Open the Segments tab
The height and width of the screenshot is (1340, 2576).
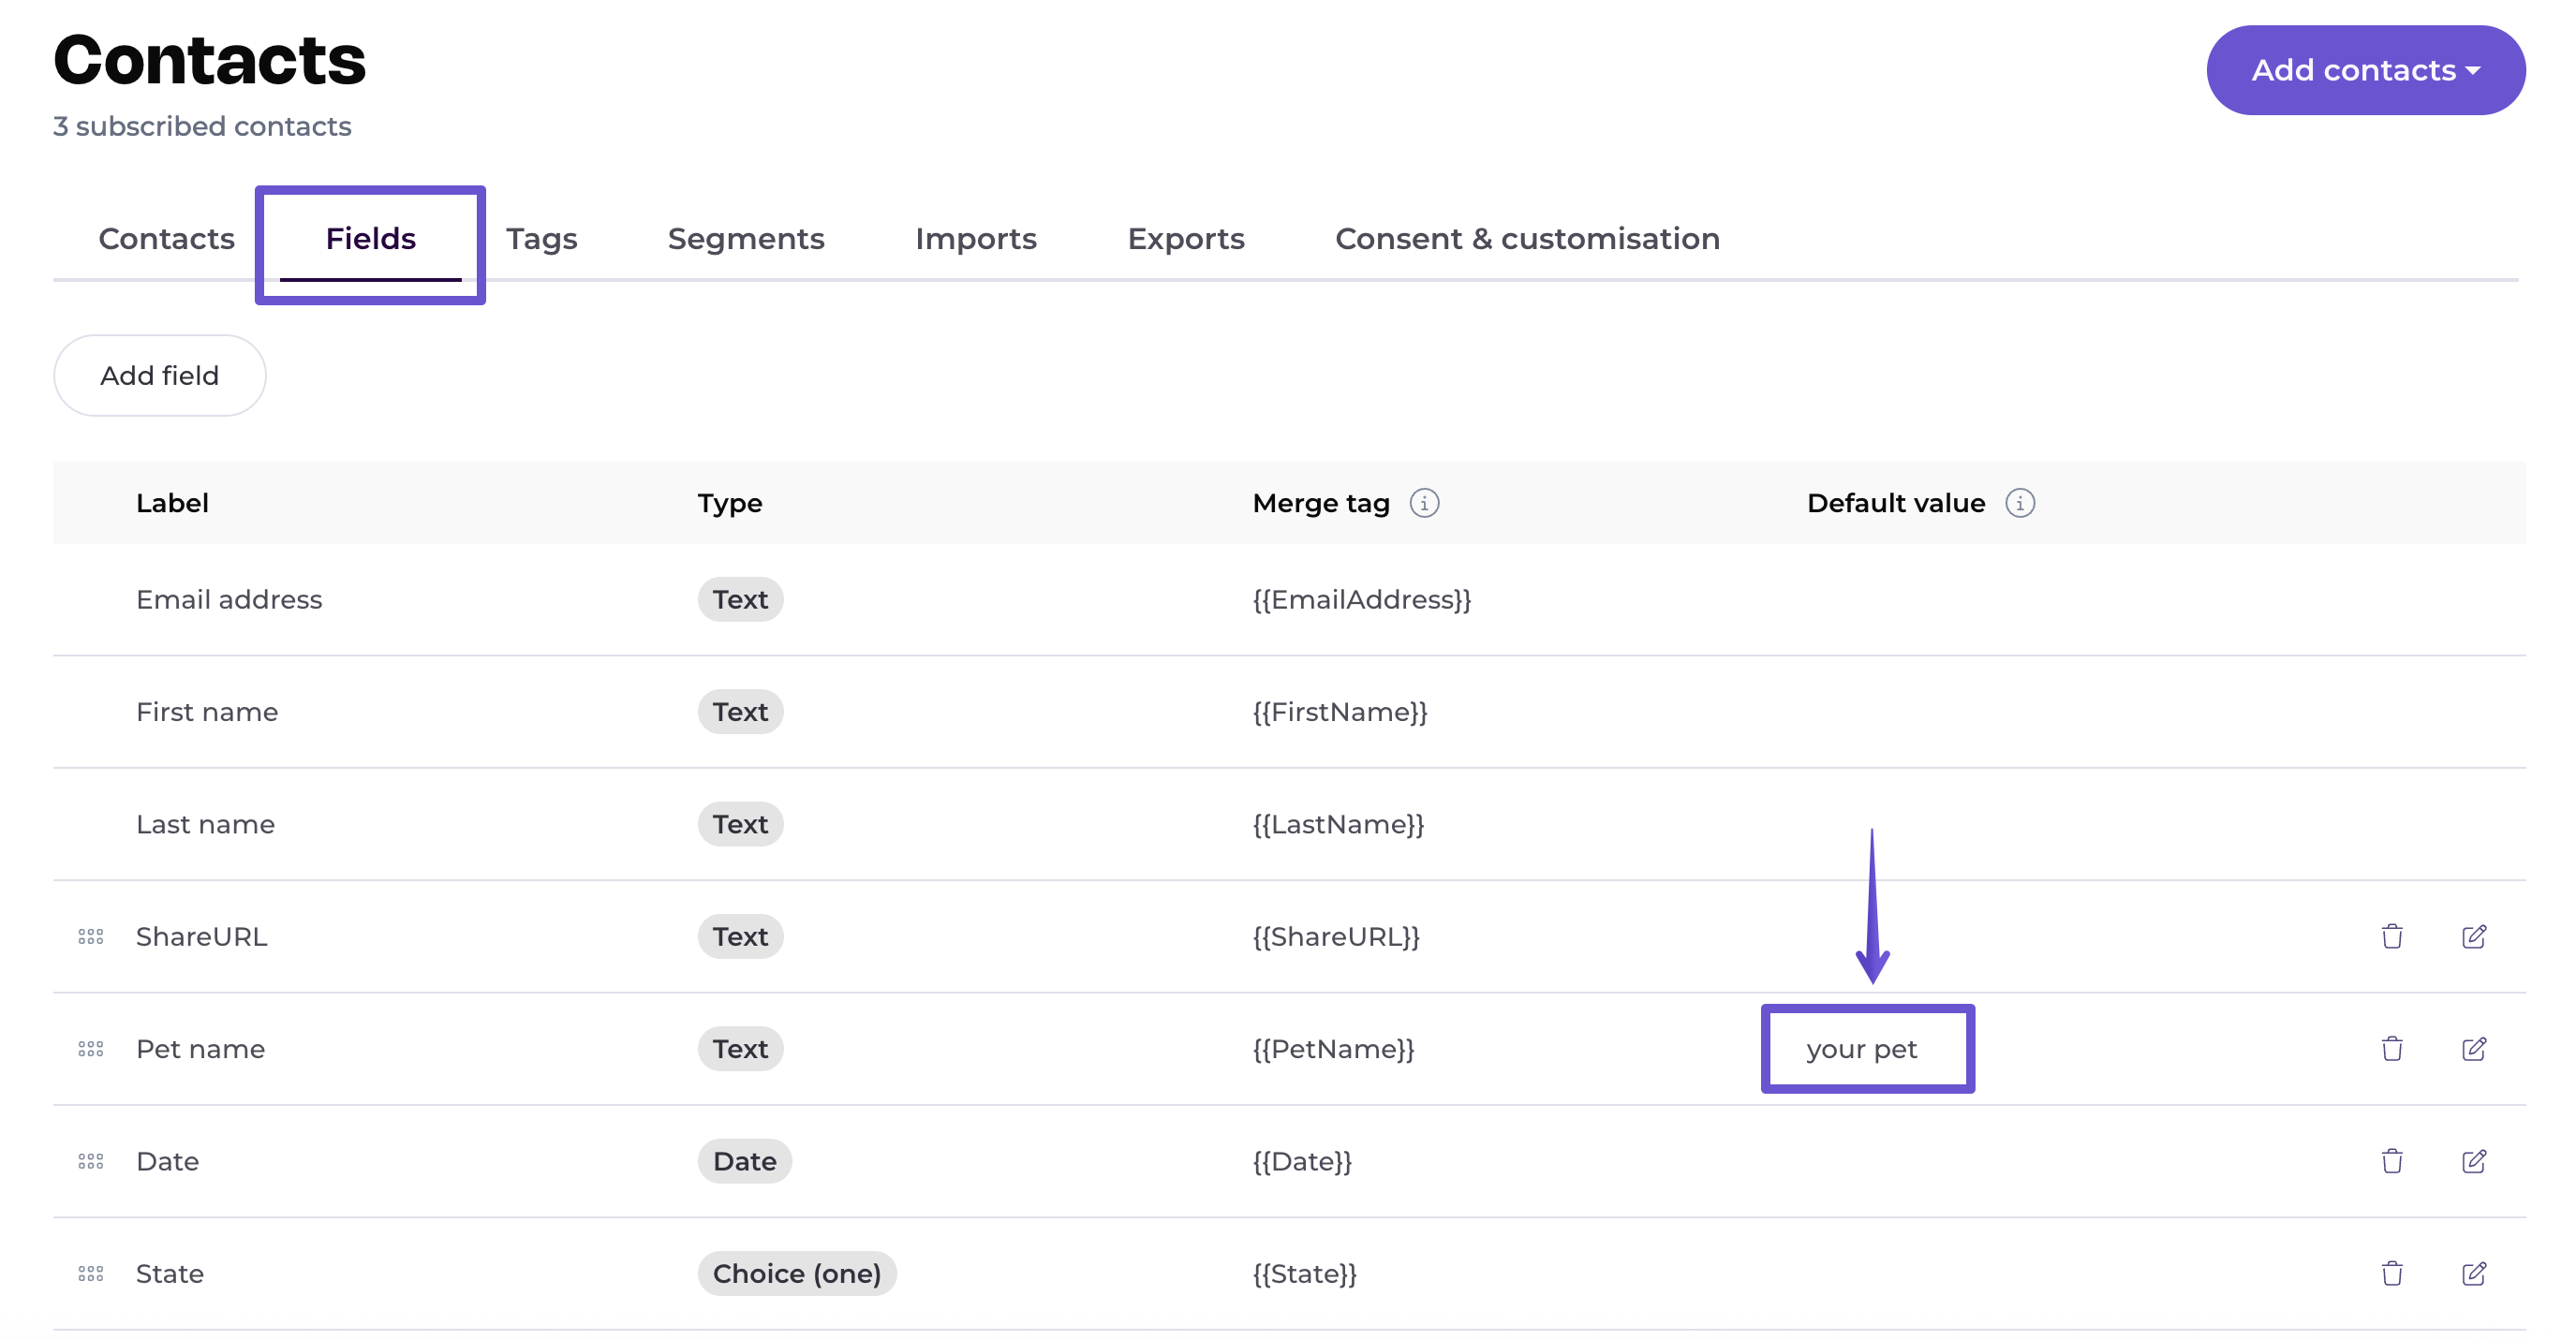[745, 238]
